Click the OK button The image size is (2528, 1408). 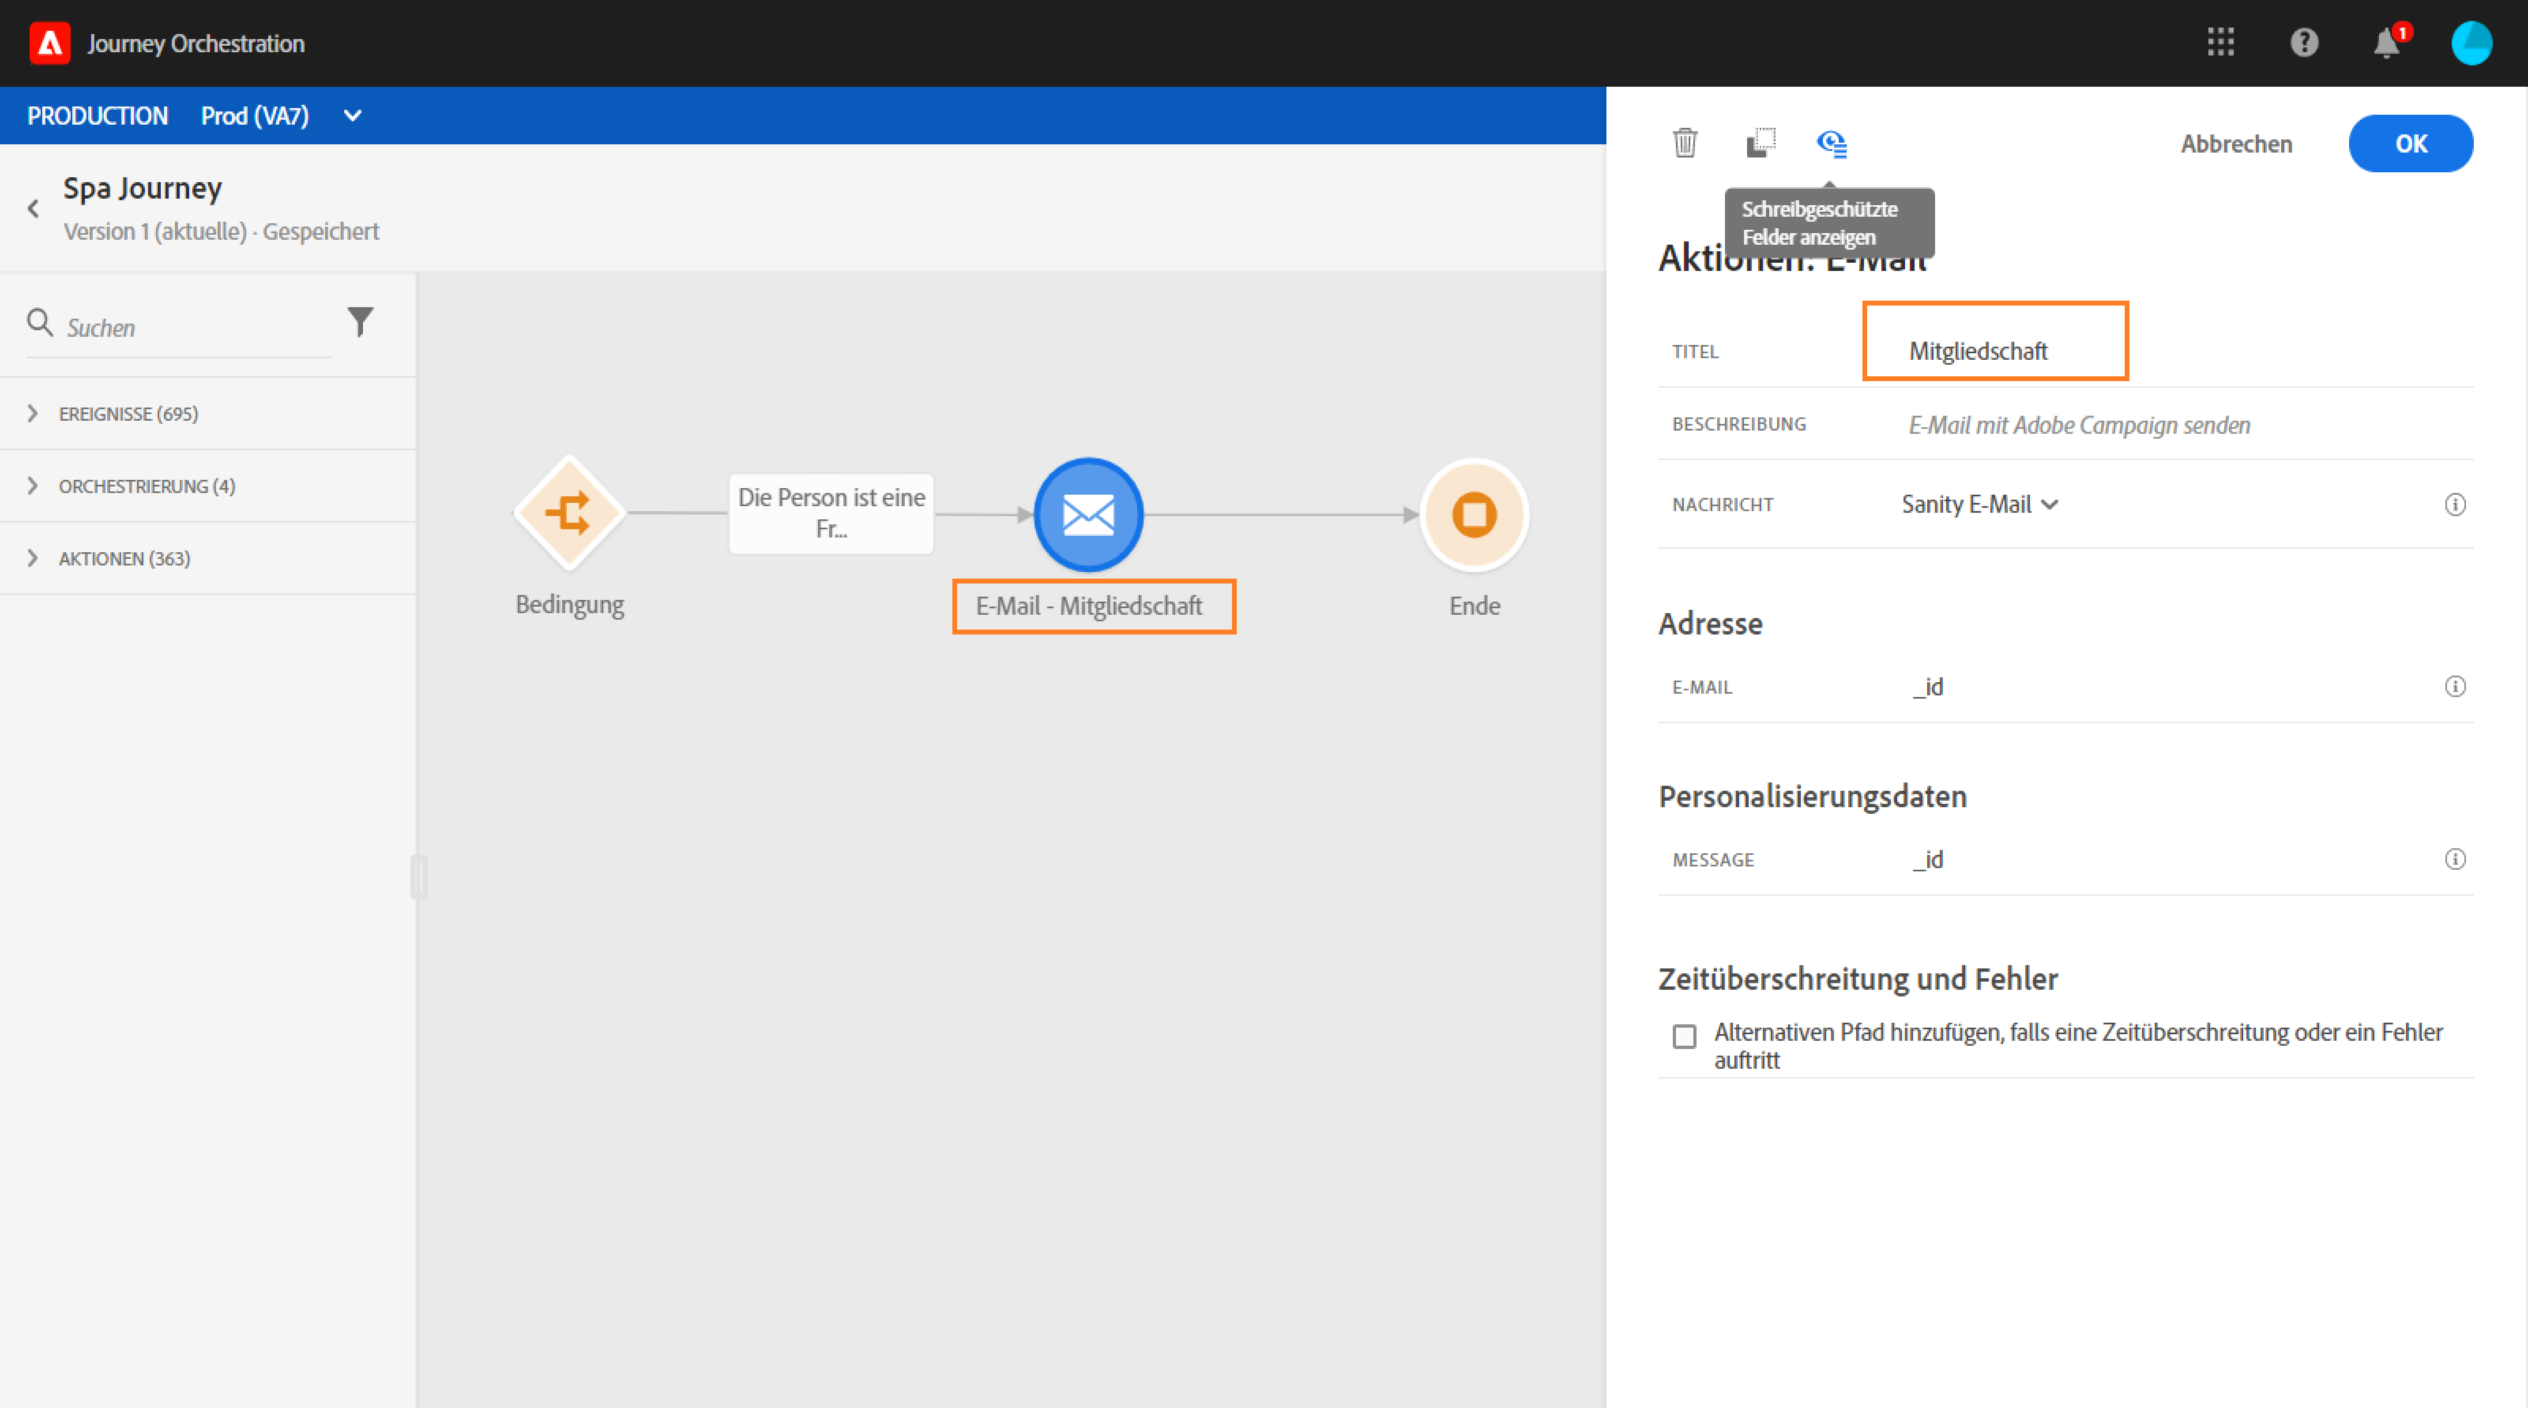2410,143
